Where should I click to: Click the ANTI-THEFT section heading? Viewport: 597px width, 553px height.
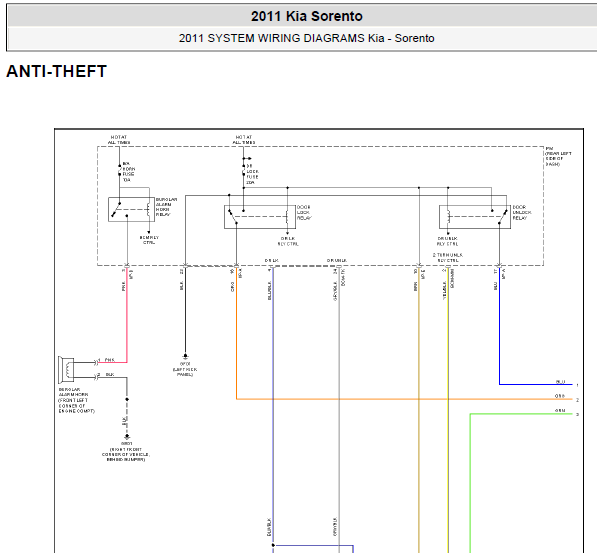click(x=56, y=72)
